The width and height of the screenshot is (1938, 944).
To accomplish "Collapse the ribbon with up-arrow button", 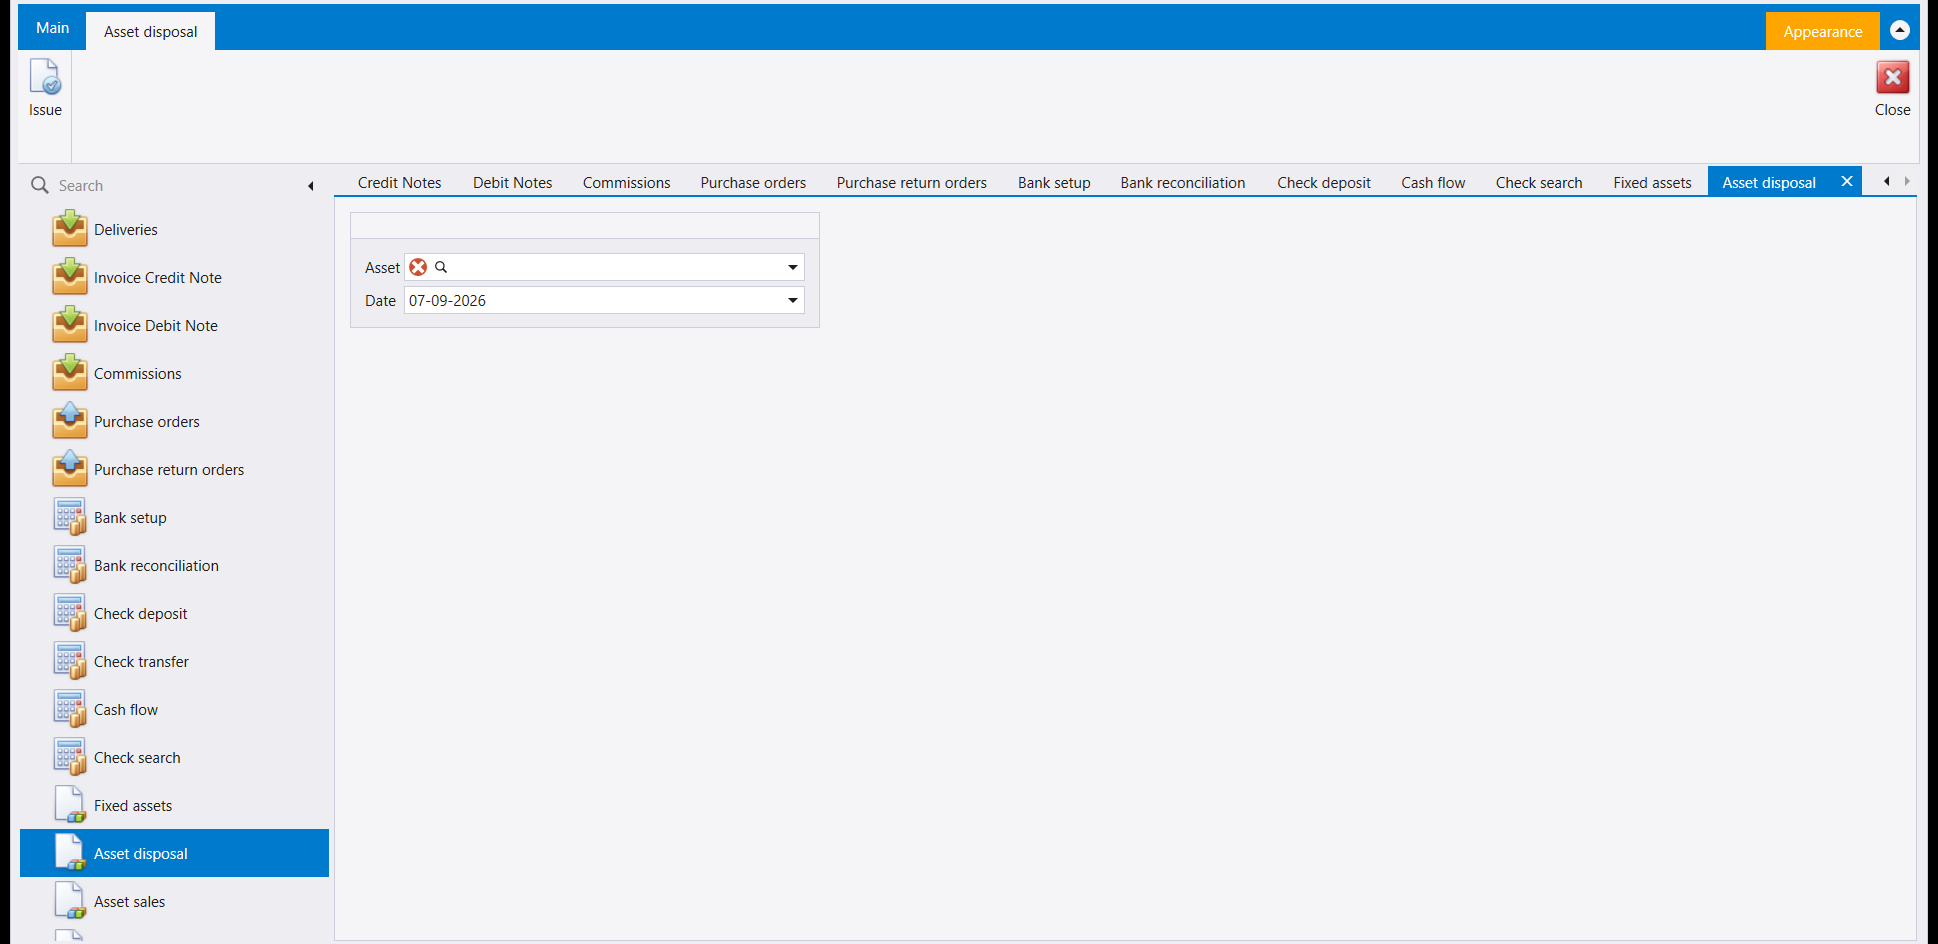I will 1900,30.
